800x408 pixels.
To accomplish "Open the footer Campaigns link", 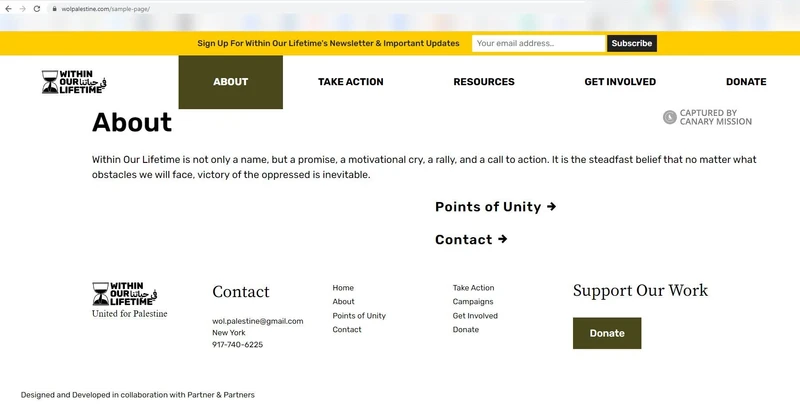I will (472, 302).
